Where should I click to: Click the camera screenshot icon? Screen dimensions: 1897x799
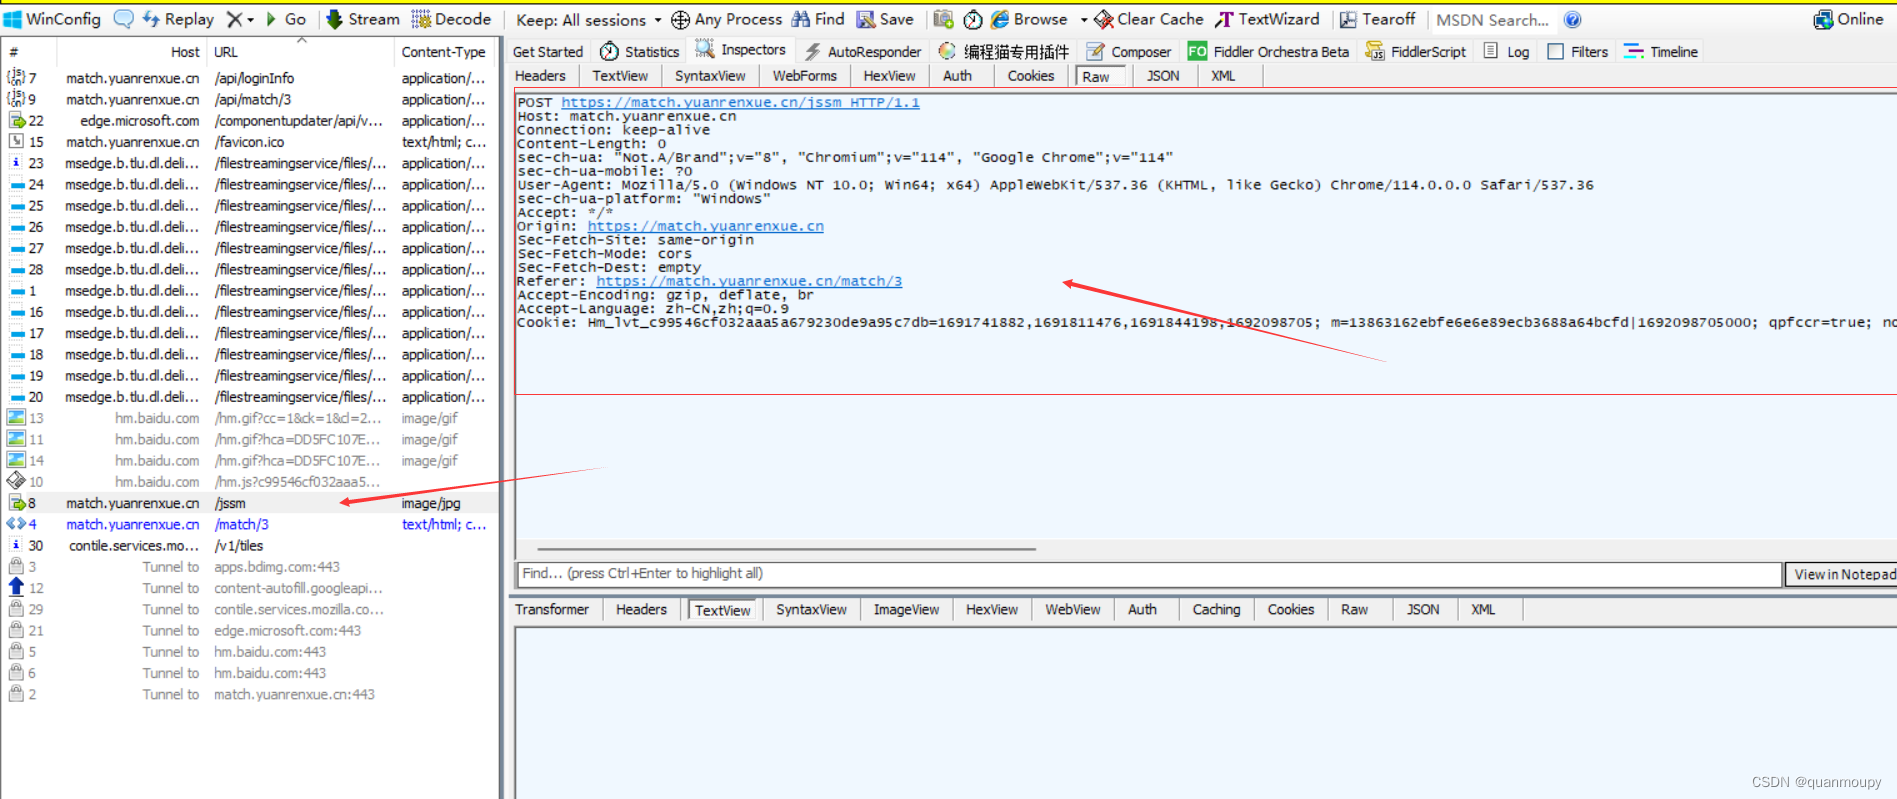943,19
